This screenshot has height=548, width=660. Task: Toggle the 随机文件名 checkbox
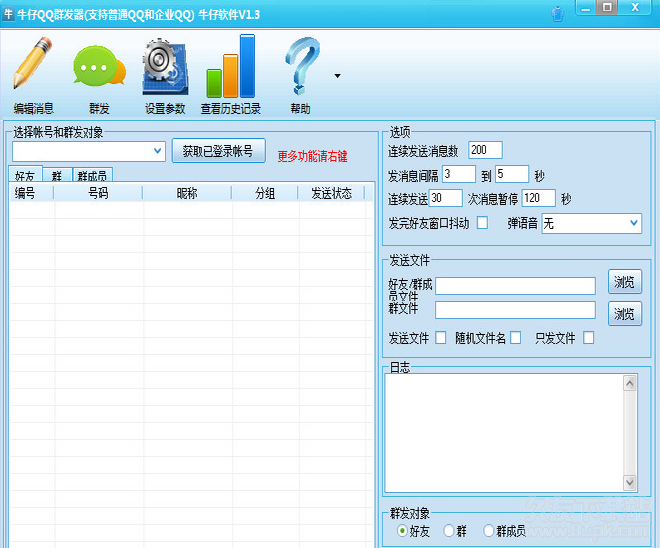(x=515, y=338)
